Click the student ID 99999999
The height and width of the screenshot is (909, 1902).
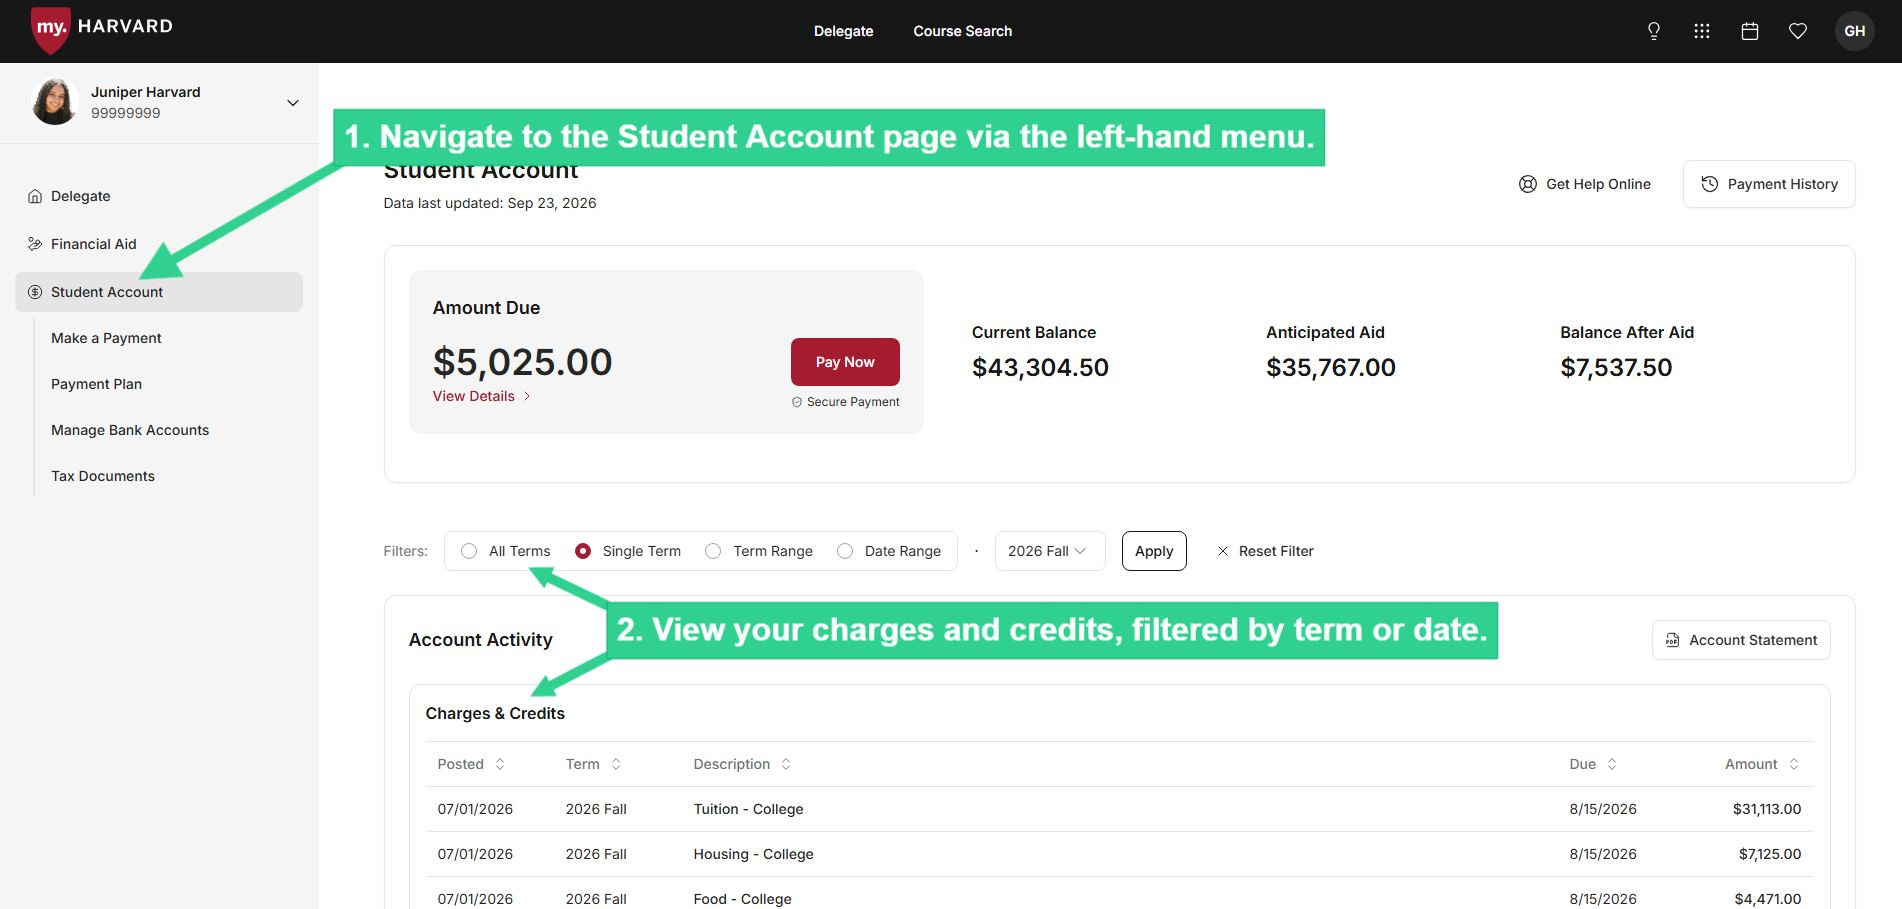tap(126, 113)
